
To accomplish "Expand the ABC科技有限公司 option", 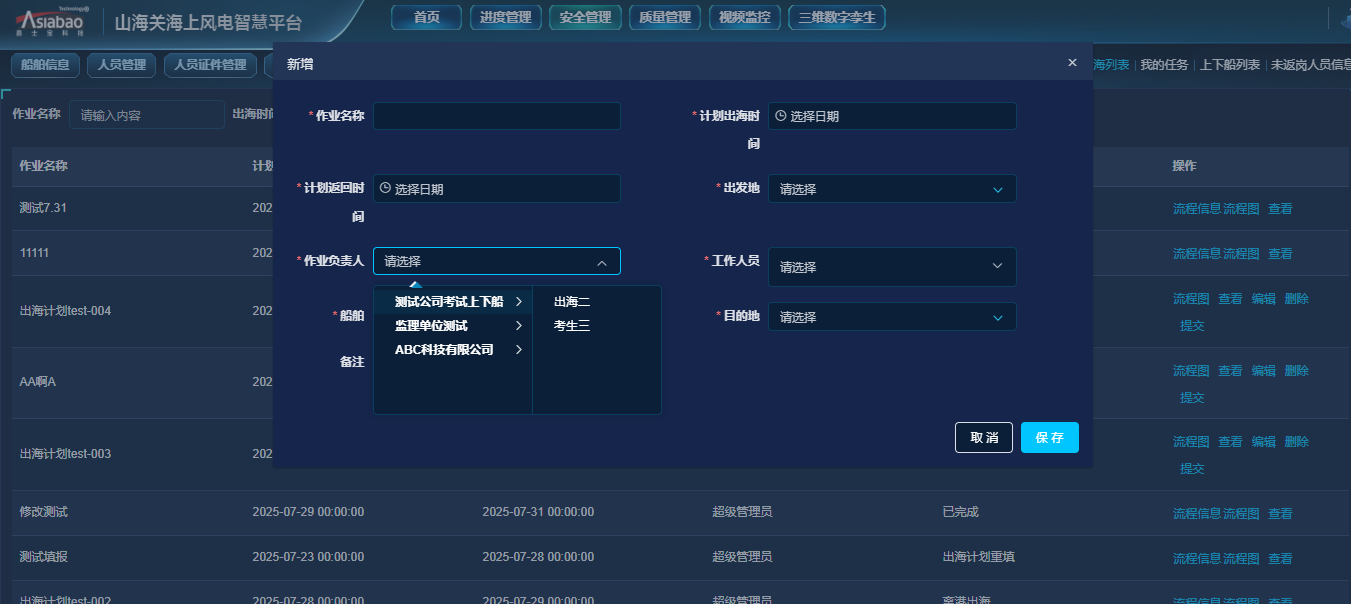I will click(453, 349).
